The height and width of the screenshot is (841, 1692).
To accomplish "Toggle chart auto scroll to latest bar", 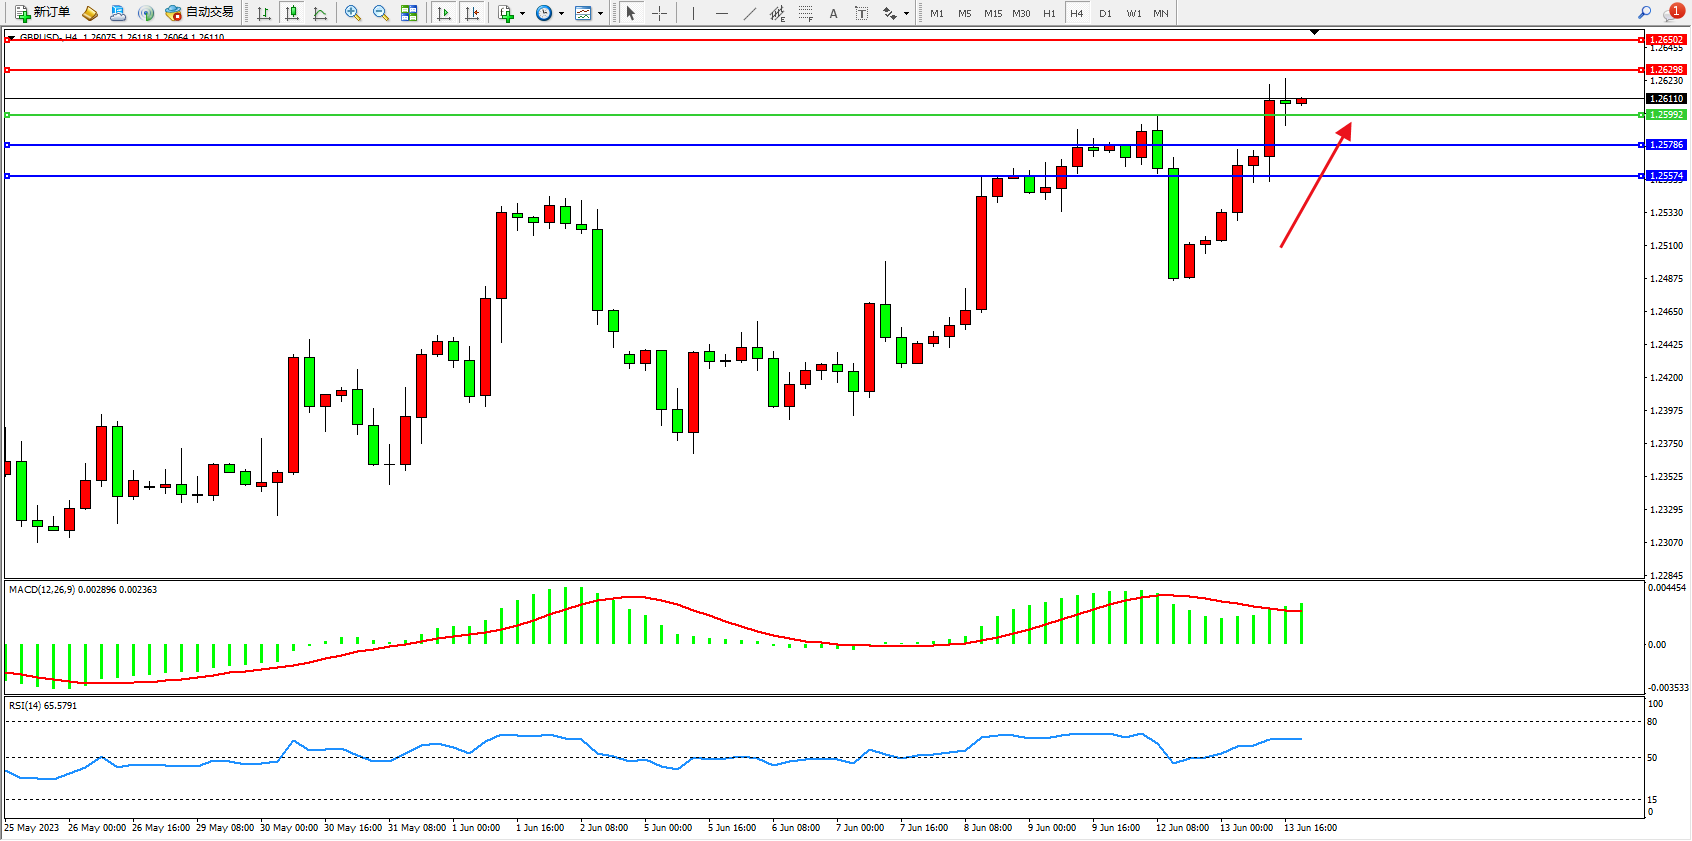I will tap(444, 13).
